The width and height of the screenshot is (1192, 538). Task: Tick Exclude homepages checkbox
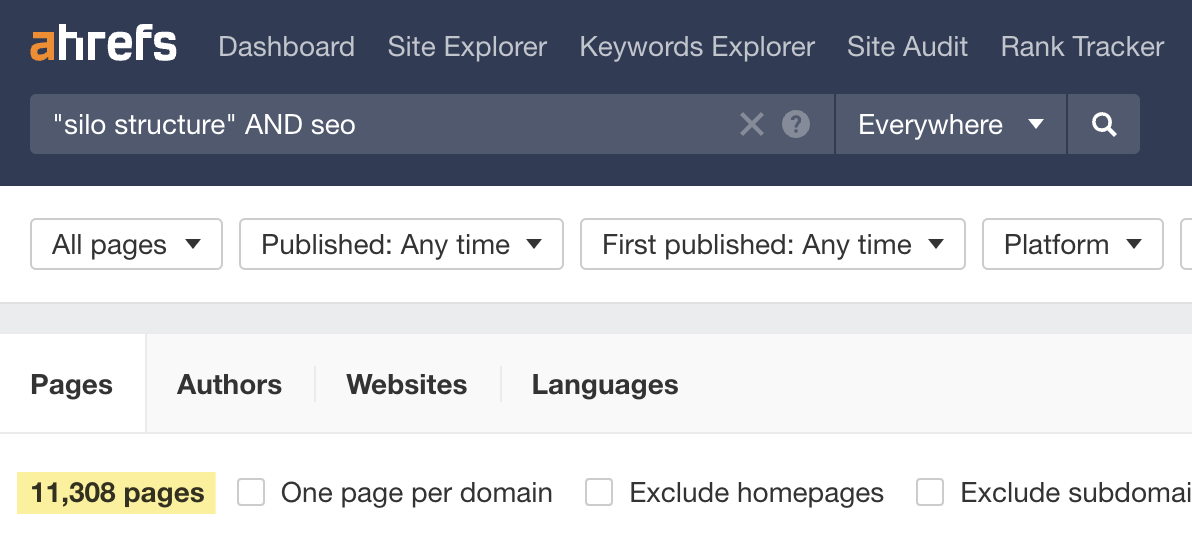599,492
